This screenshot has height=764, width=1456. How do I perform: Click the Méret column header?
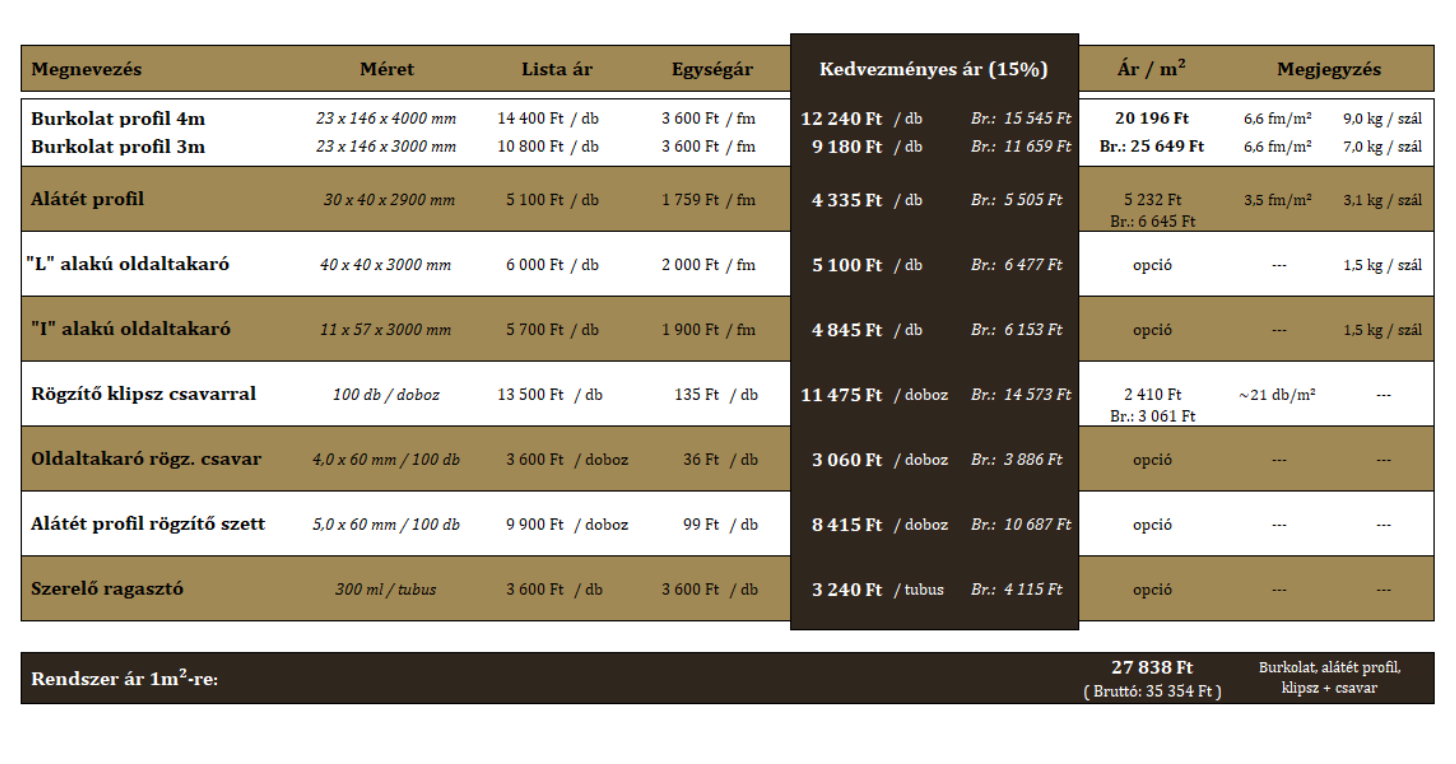coord(387,69)
